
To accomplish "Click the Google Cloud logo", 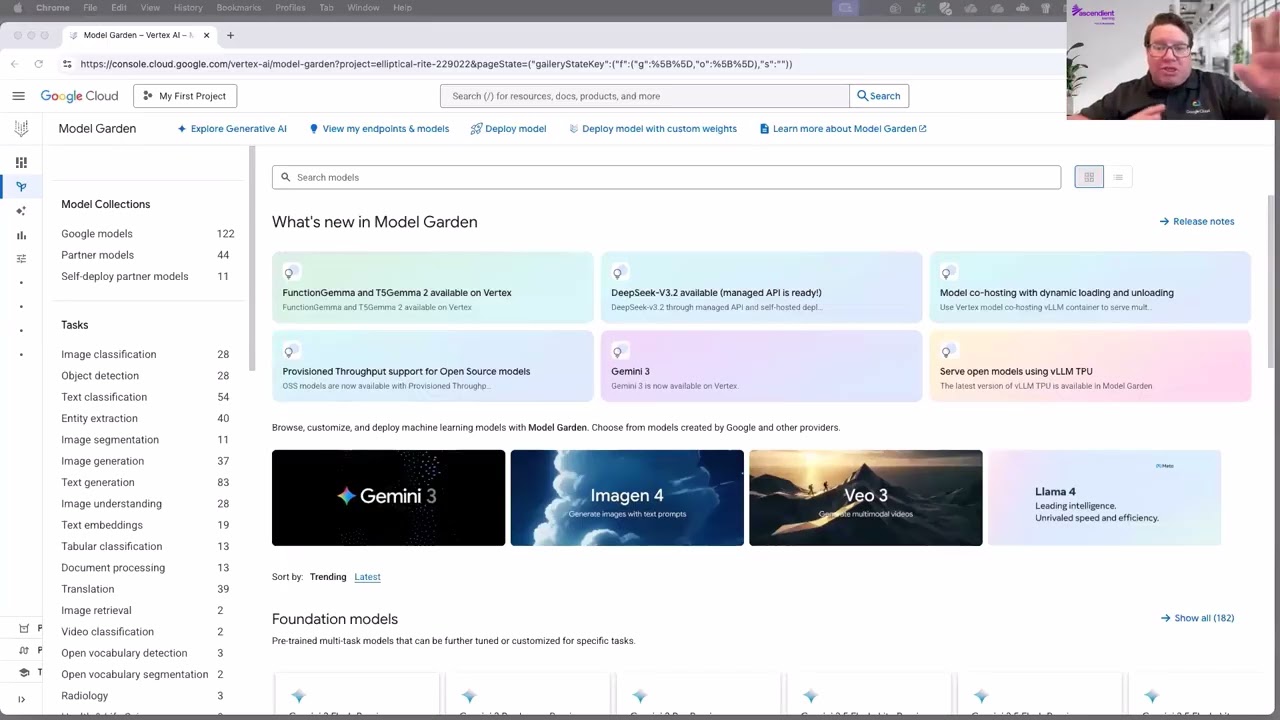I will click(79, 96).
